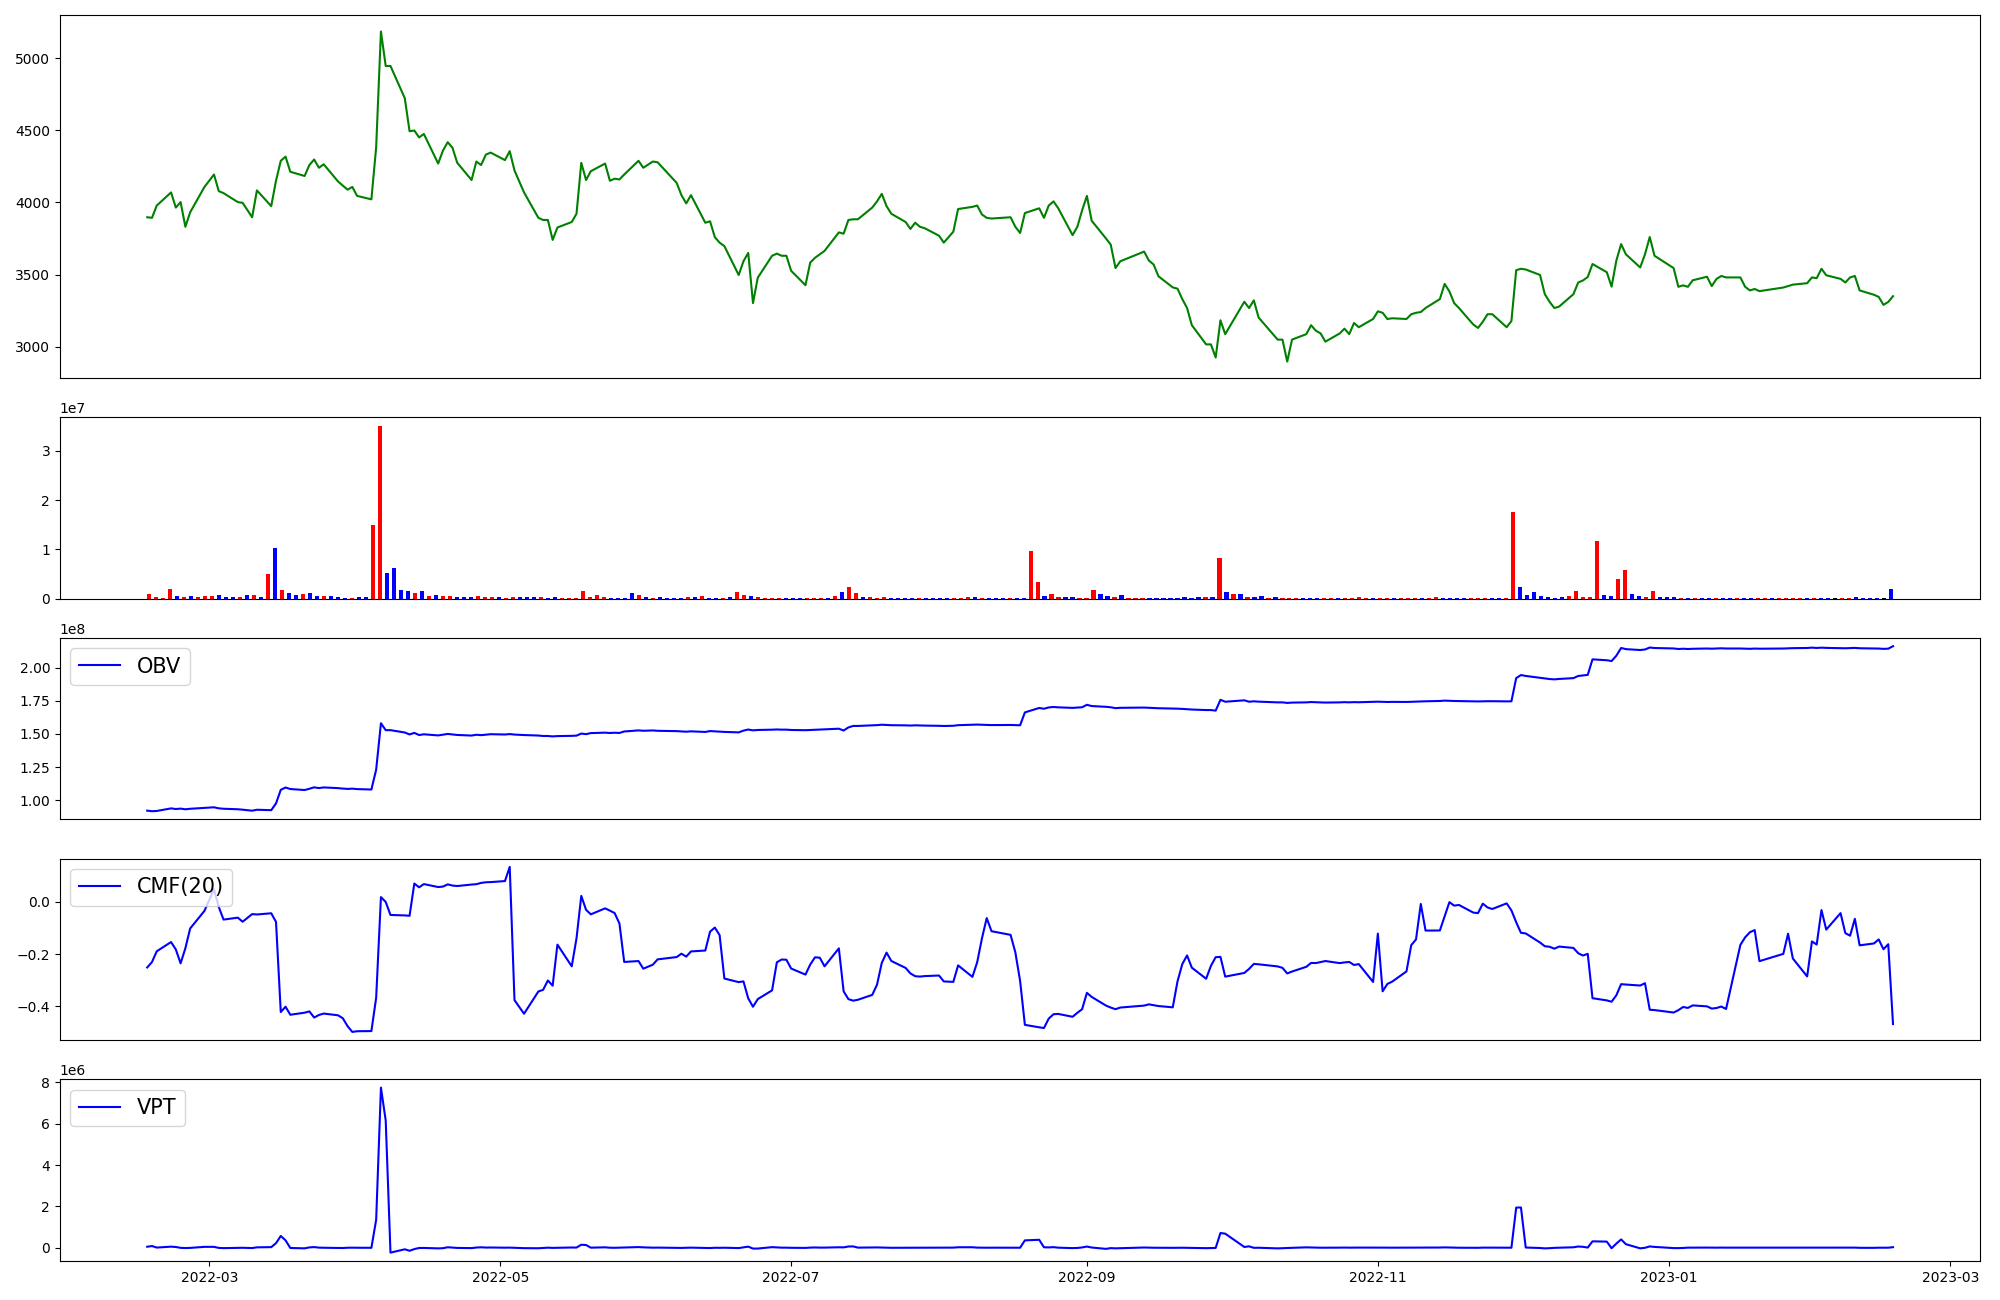Viewport: 2000px width, 1300px height.
Task: Click the OBV legend label
Action: [x=158, y=666]
